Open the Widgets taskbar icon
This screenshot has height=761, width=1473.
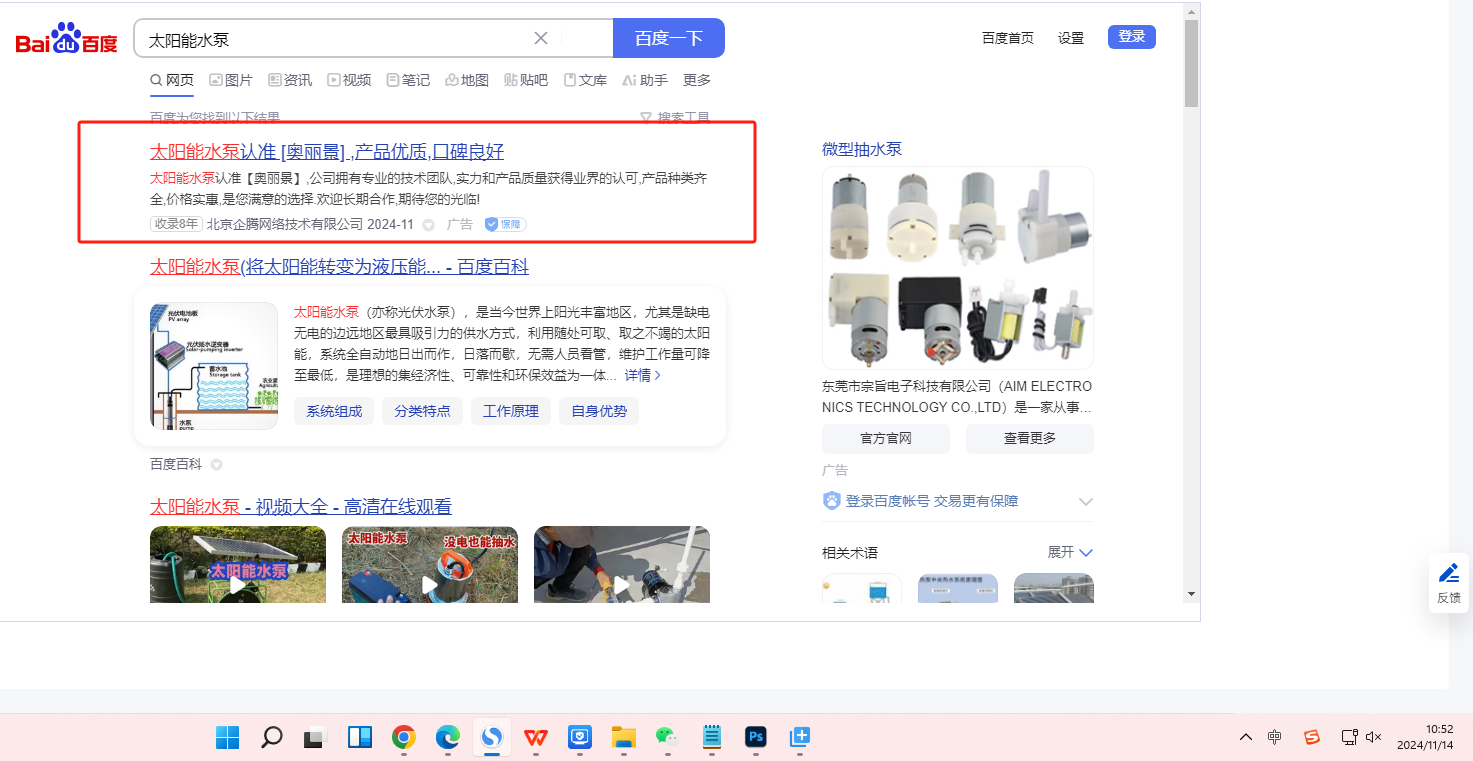[x=360, y=738]
